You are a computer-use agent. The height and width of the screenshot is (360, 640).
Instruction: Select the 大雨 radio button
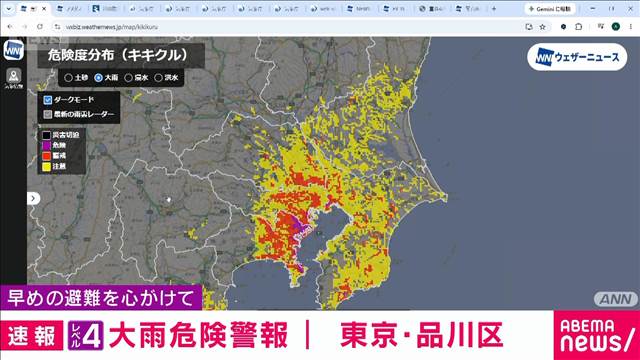click(98, 78)
